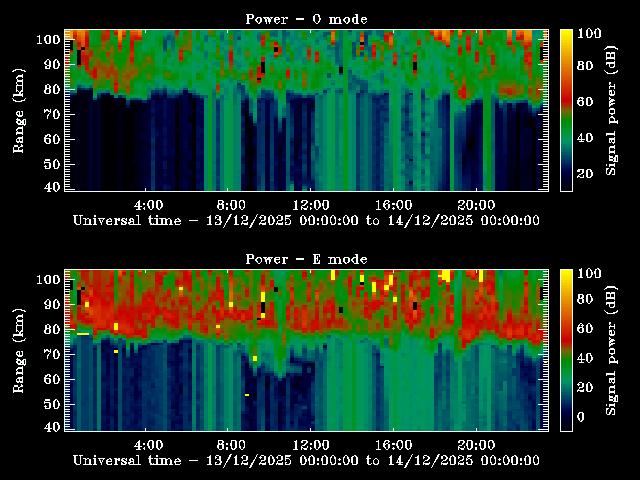The height and width of the screenshot is (480, 640).
Task: Click the 4:00 time tick under O mode plot
Action: click(x=147, y=203)
